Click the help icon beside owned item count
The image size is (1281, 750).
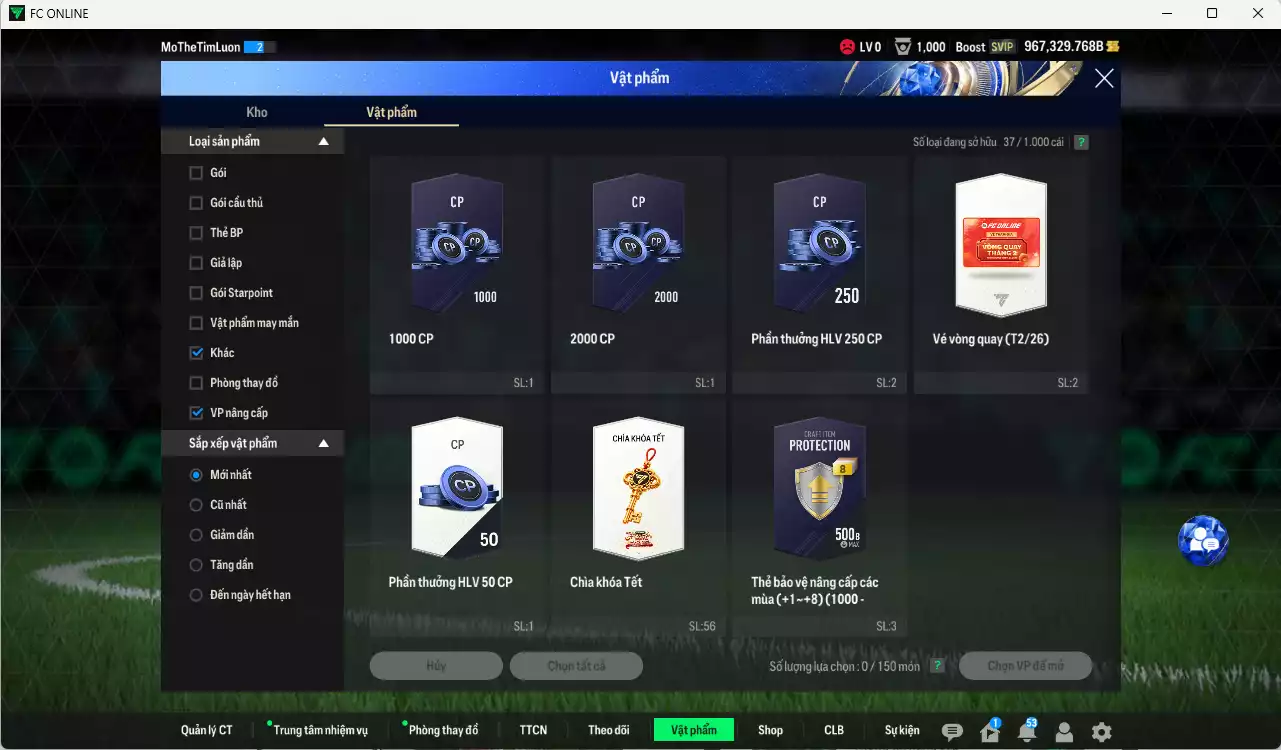[x=1081, y=142]
